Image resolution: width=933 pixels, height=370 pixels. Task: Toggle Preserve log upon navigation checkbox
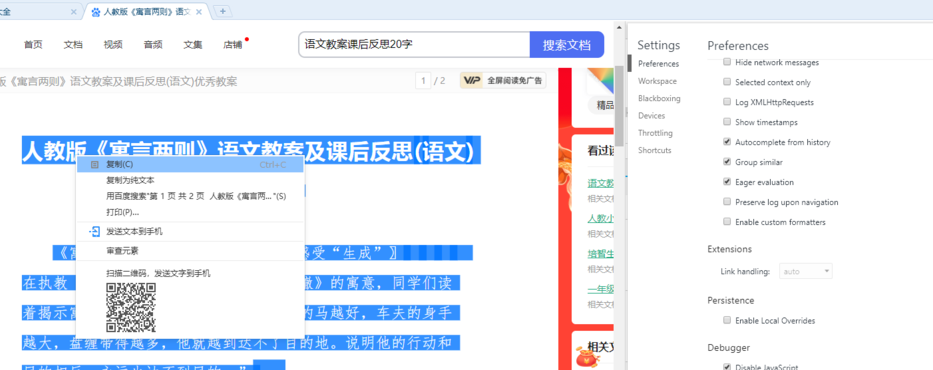coord(727,201)
